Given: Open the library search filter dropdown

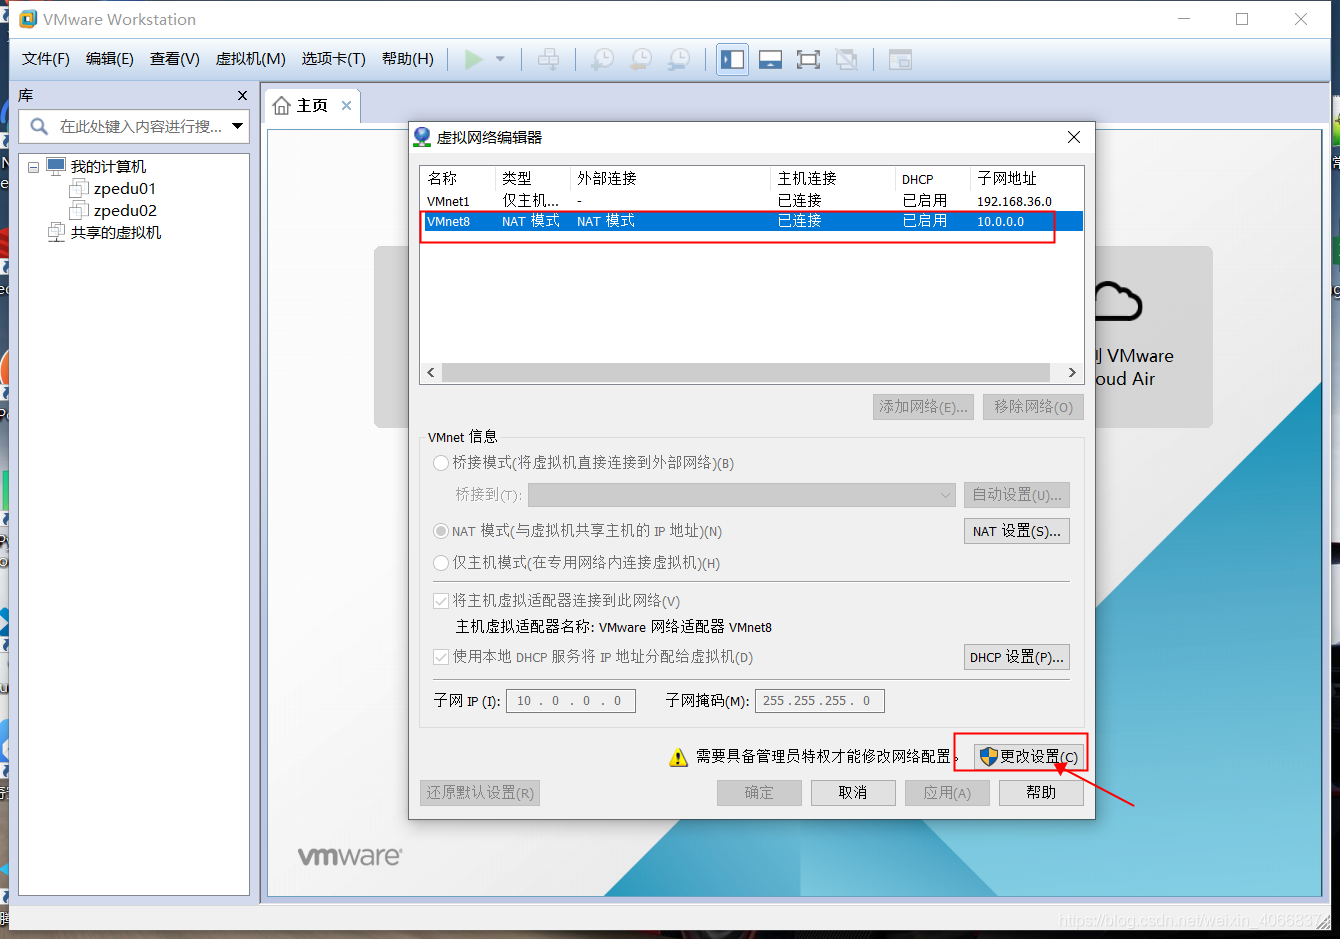Looking at the screenshot, I should coord(238,126).
